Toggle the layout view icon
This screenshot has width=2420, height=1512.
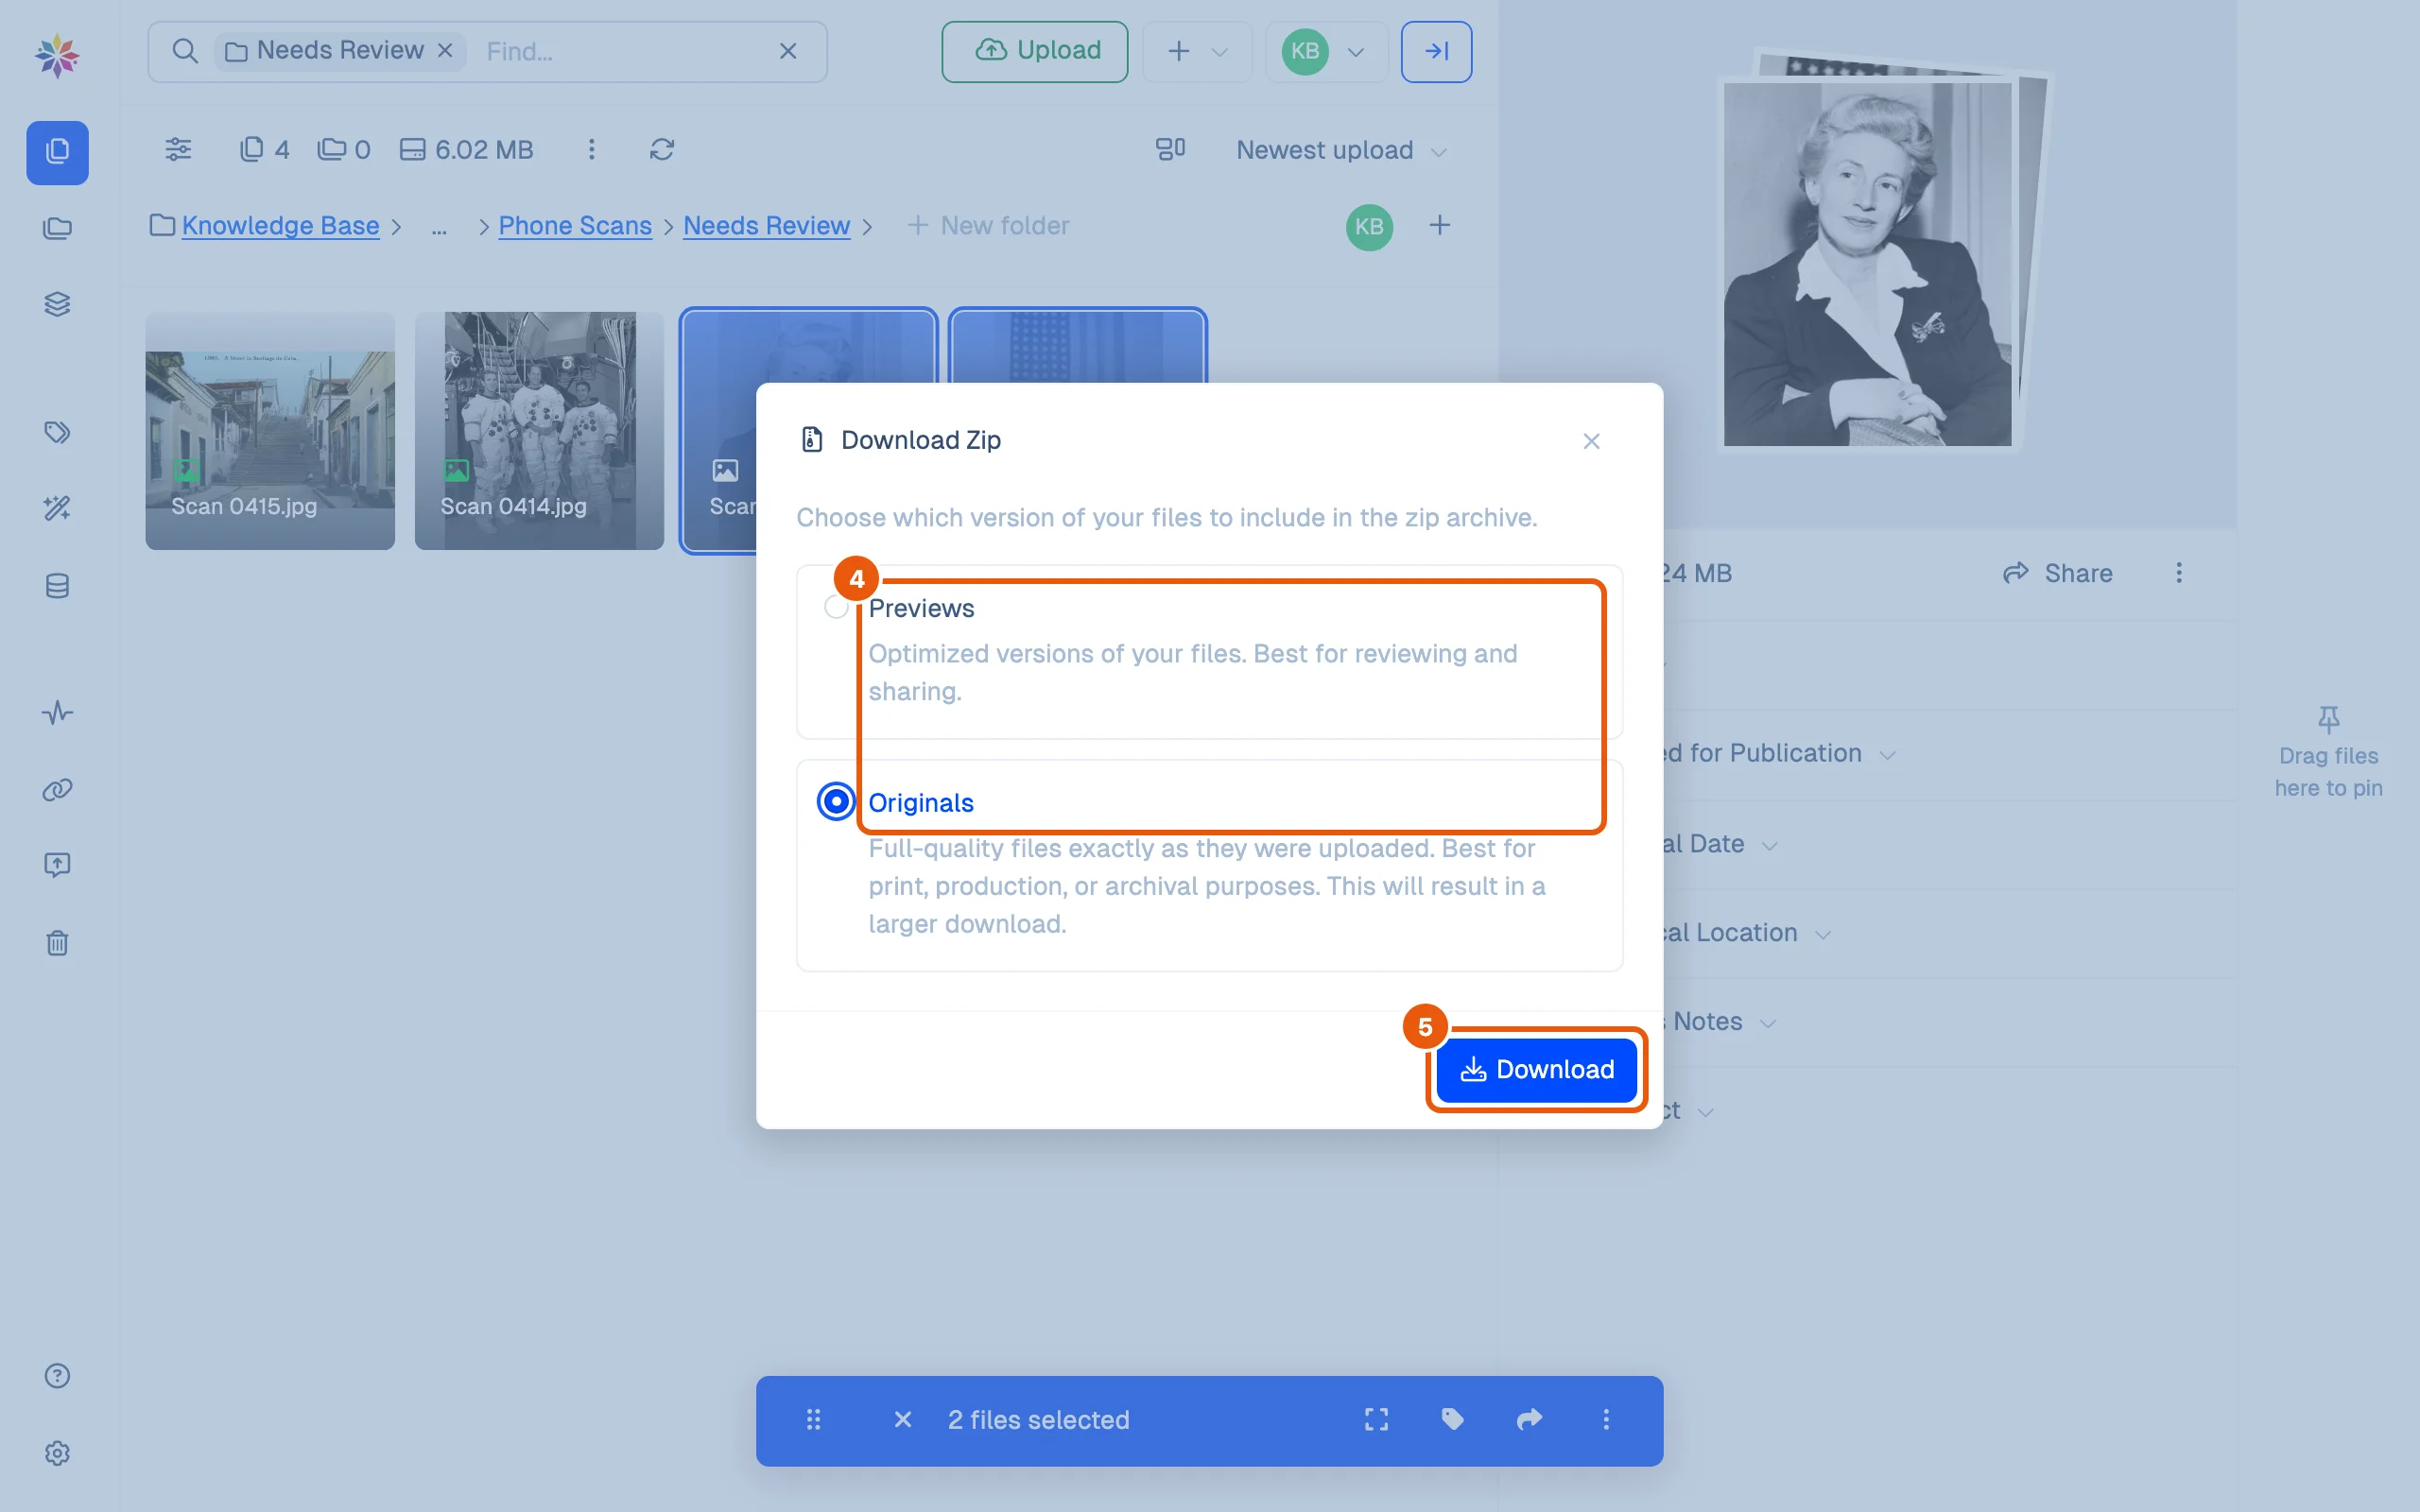tap(1170, 149)
